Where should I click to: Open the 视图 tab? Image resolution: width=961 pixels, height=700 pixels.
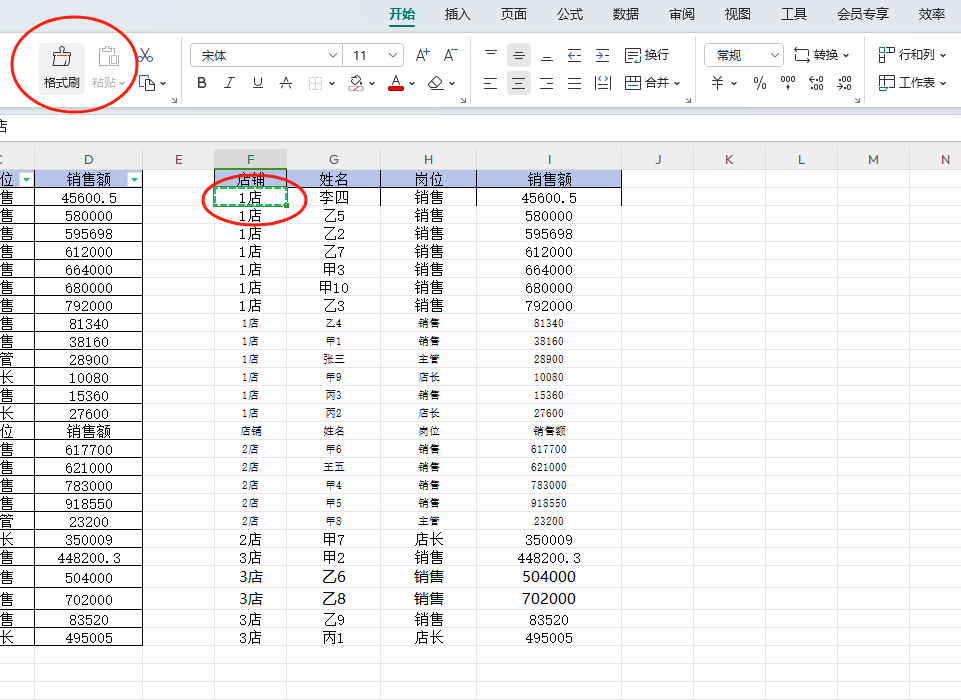point(738,14)
